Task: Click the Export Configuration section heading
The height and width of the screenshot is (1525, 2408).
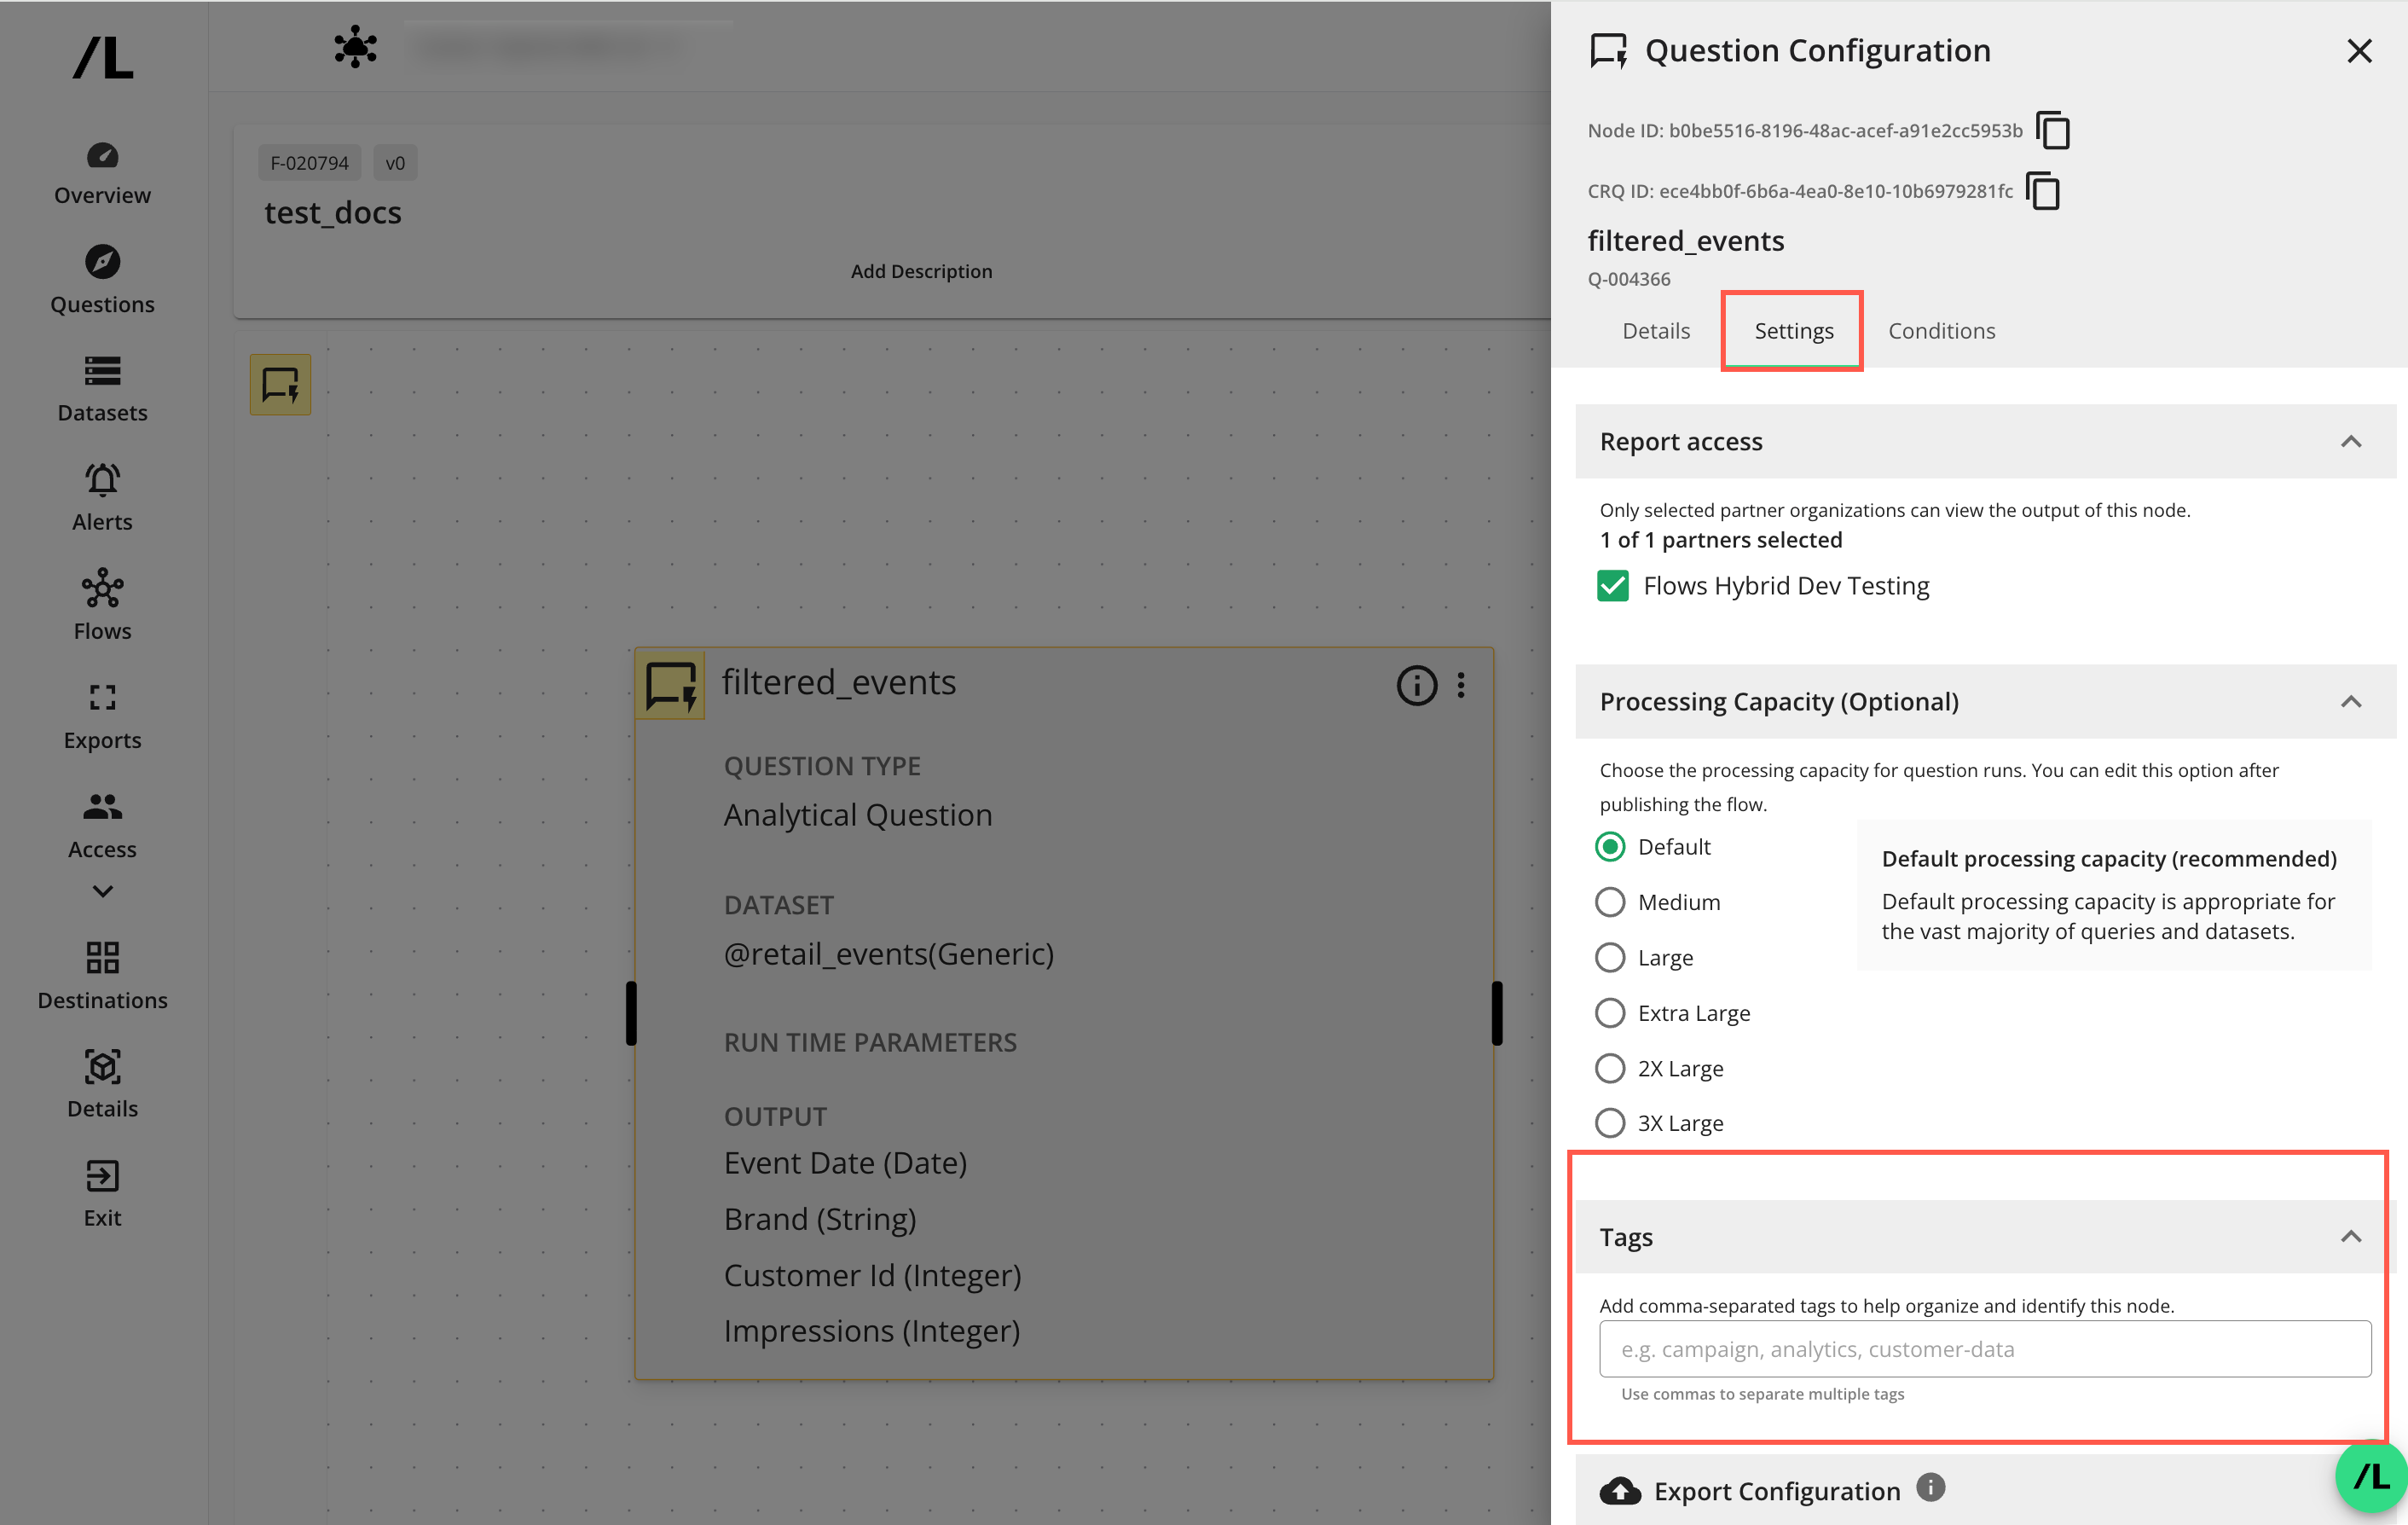Action: coord(1777,1491)
